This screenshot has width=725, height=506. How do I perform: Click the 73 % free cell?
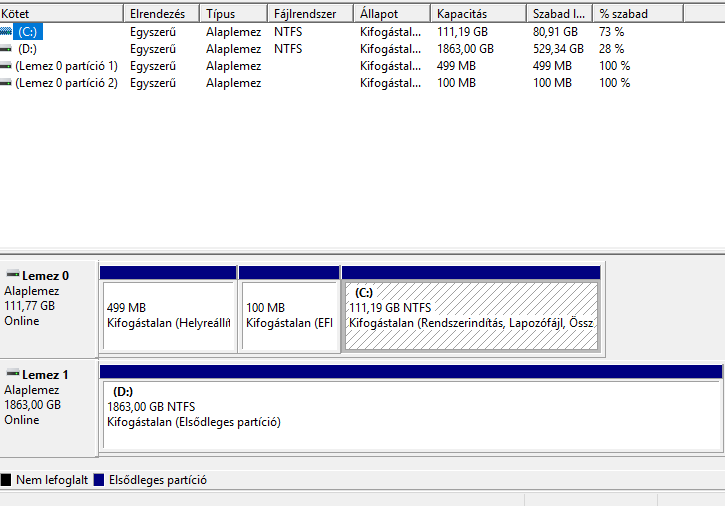pyautogui.click(x=611, y=31)
